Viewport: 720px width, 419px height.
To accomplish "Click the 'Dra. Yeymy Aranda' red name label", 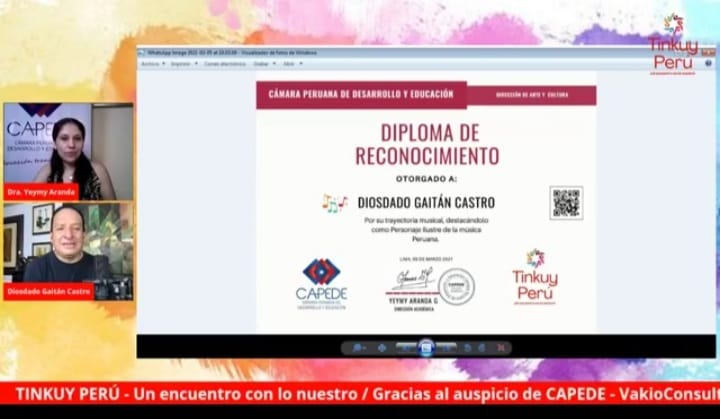I will [x=41, y=192].
